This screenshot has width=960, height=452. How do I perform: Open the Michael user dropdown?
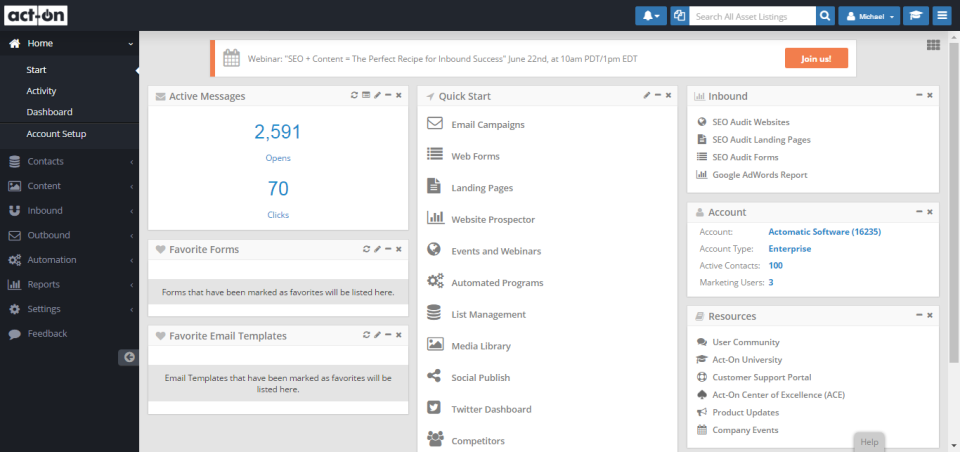click(x=868, y=16)
